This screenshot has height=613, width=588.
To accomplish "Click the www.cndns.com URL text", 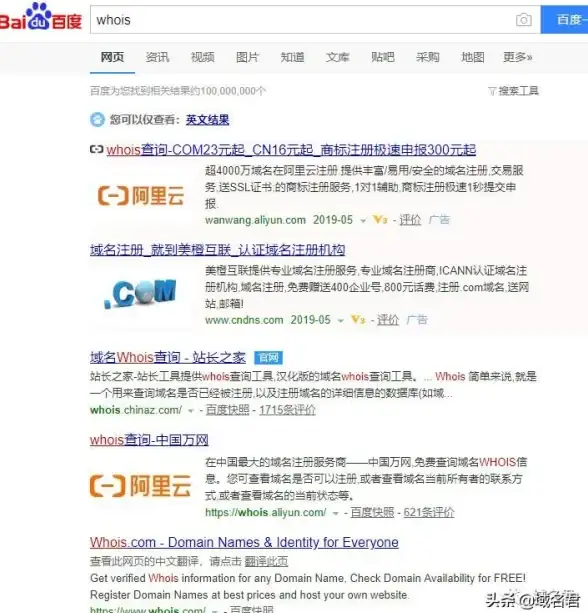I will point(244,320).
